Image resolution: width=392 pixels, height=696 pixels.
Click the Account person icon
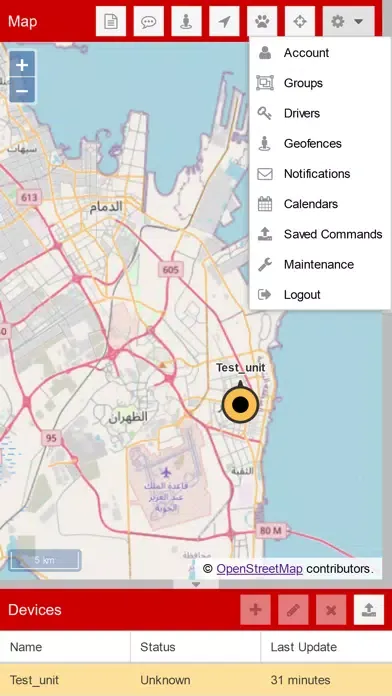(265, 53)
